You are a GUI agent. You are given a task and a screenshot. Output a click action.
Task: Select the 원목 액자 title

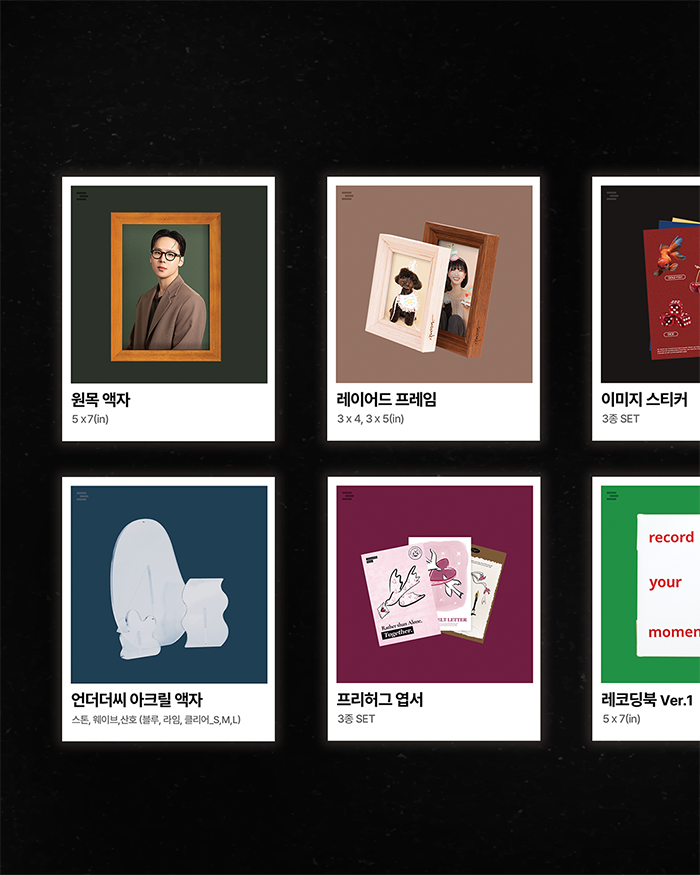[100, 400]
